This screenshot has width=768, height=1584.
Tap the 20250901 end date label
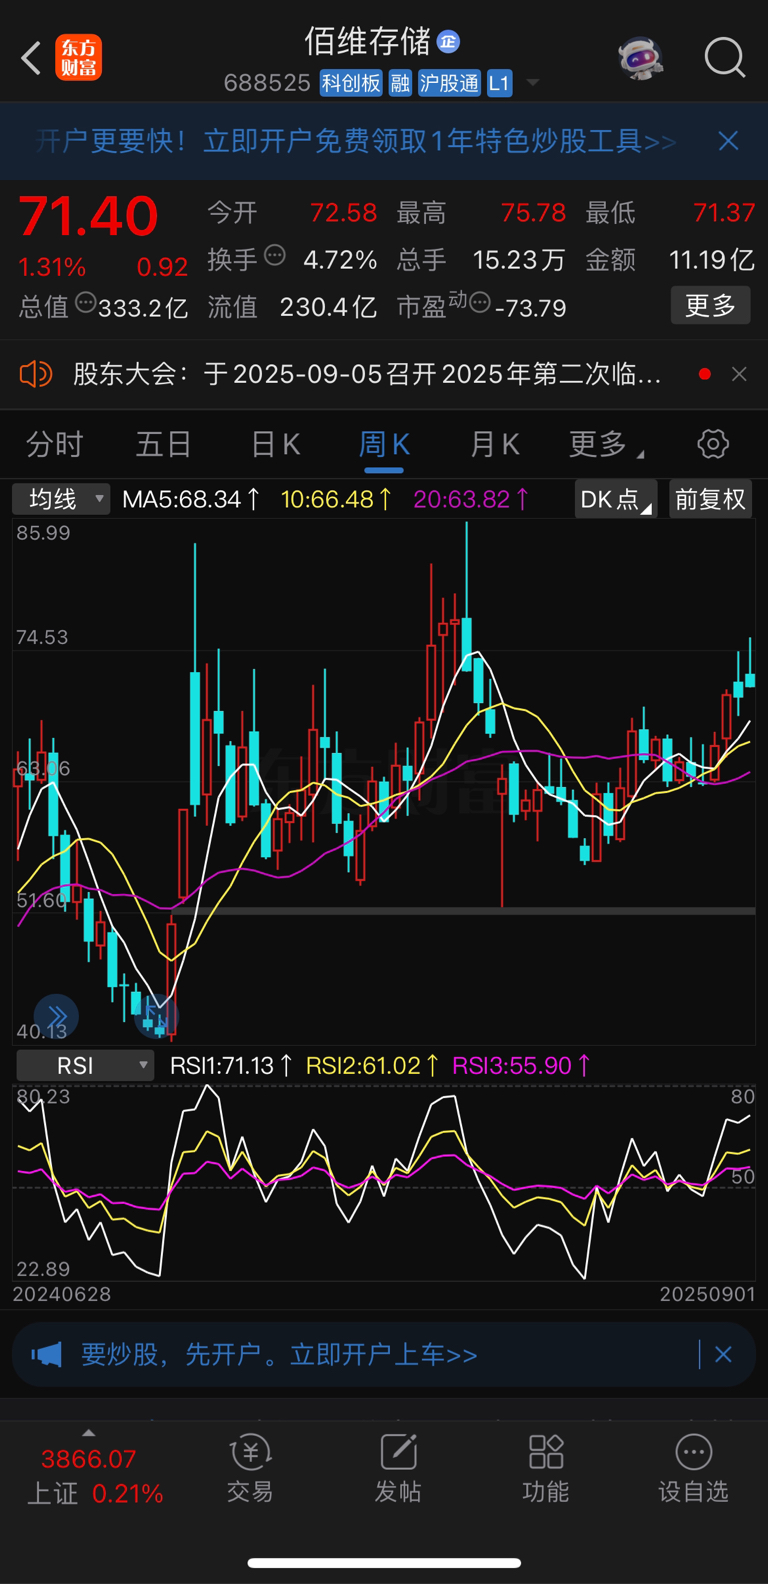[x=708, y=1294]
